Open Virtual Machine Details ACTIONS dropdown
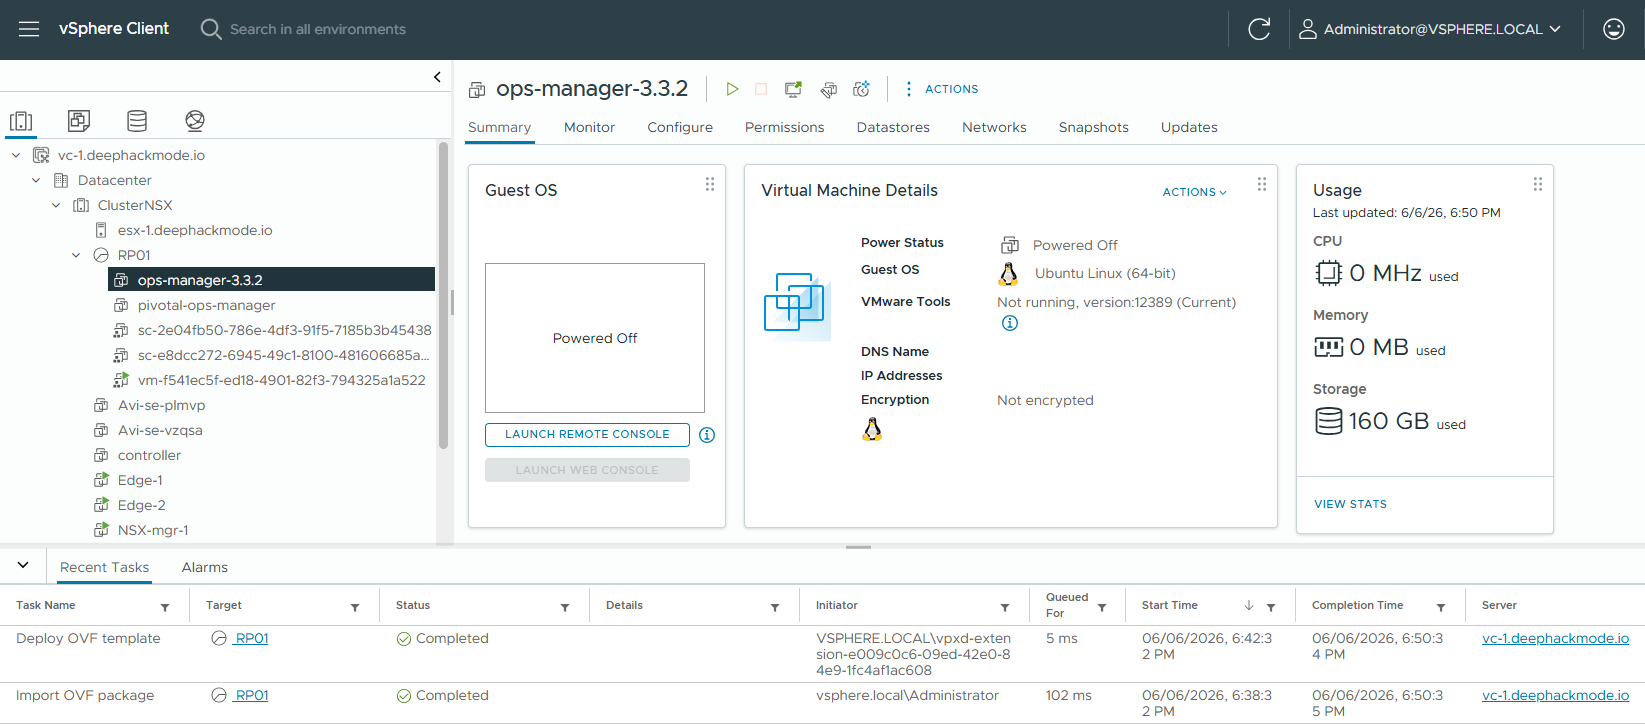The image size is (1645, 727). (x=1194, y=192)
